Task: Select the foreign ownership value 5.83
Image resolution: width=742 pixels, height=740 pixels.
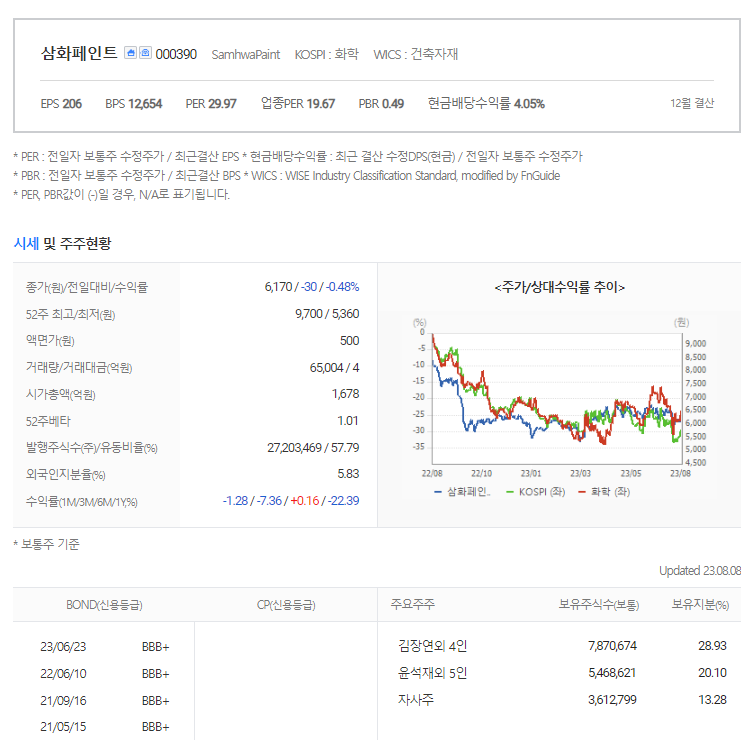Action: pos(348,474)
